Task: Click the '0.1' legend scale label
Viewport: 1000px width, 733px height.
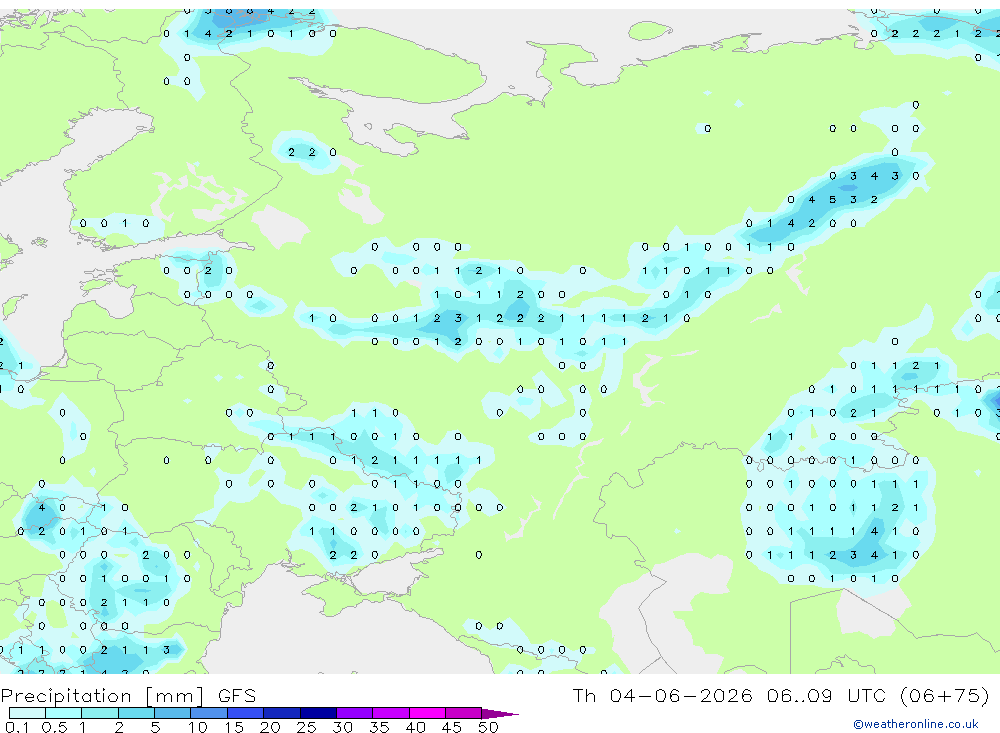Action: [17, 727]
